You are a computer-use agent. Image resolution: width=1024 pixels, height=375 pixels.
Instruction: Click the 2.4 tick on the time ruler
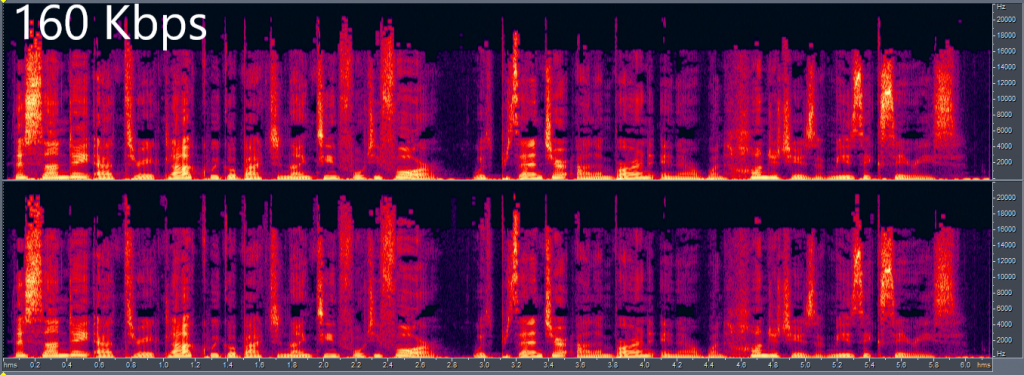[388, 364]
